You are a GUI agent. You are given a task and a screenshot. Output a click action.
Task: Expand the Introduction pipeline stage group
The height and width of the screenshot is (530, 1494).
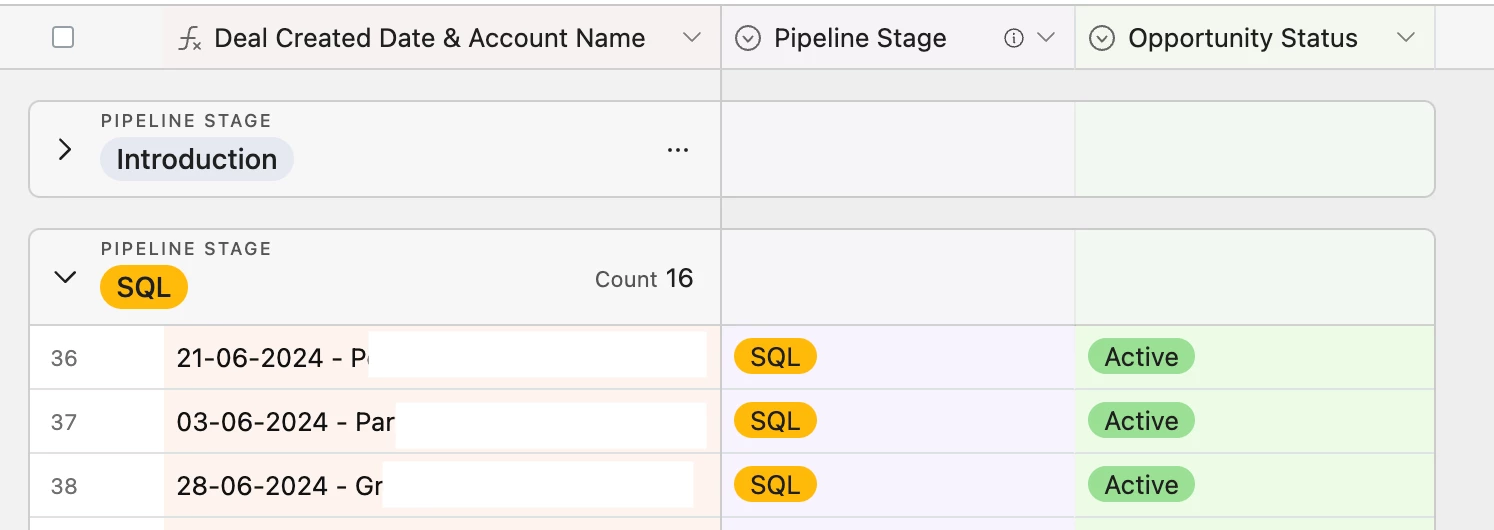tap(65, 150)
